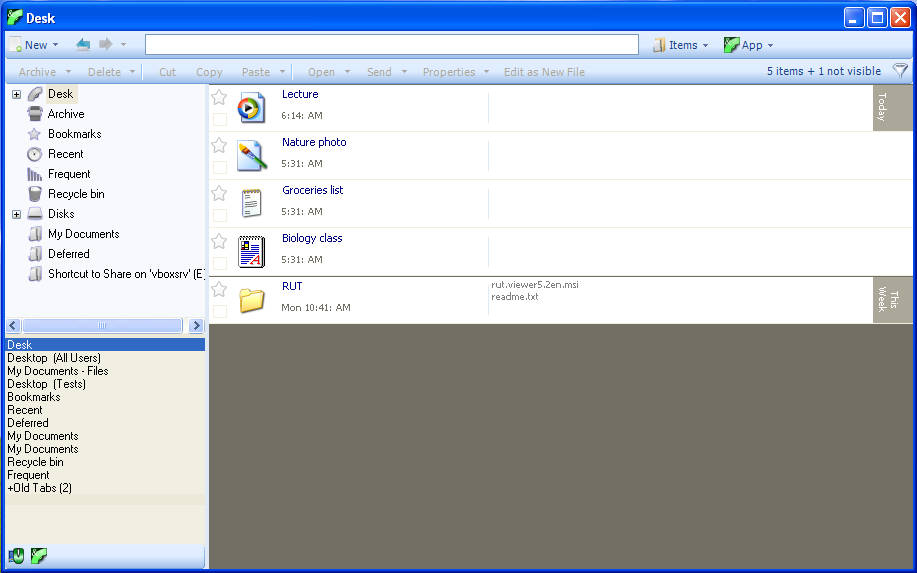The image size is (917, 573).
Task: Click the filter funnel icon
Action: point(901,71)
